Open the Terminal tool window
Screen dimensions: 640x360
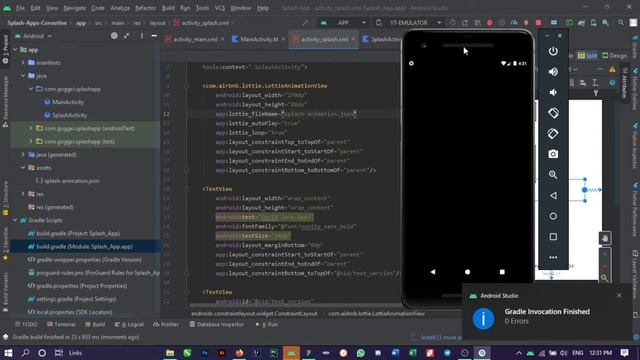click(x=61, y=324)
